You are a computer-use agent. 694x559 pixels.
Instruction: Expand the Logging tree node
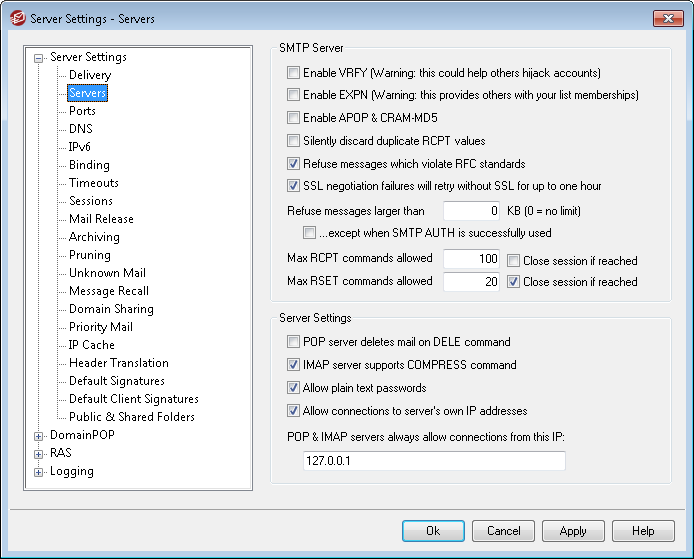coord(39,472)
